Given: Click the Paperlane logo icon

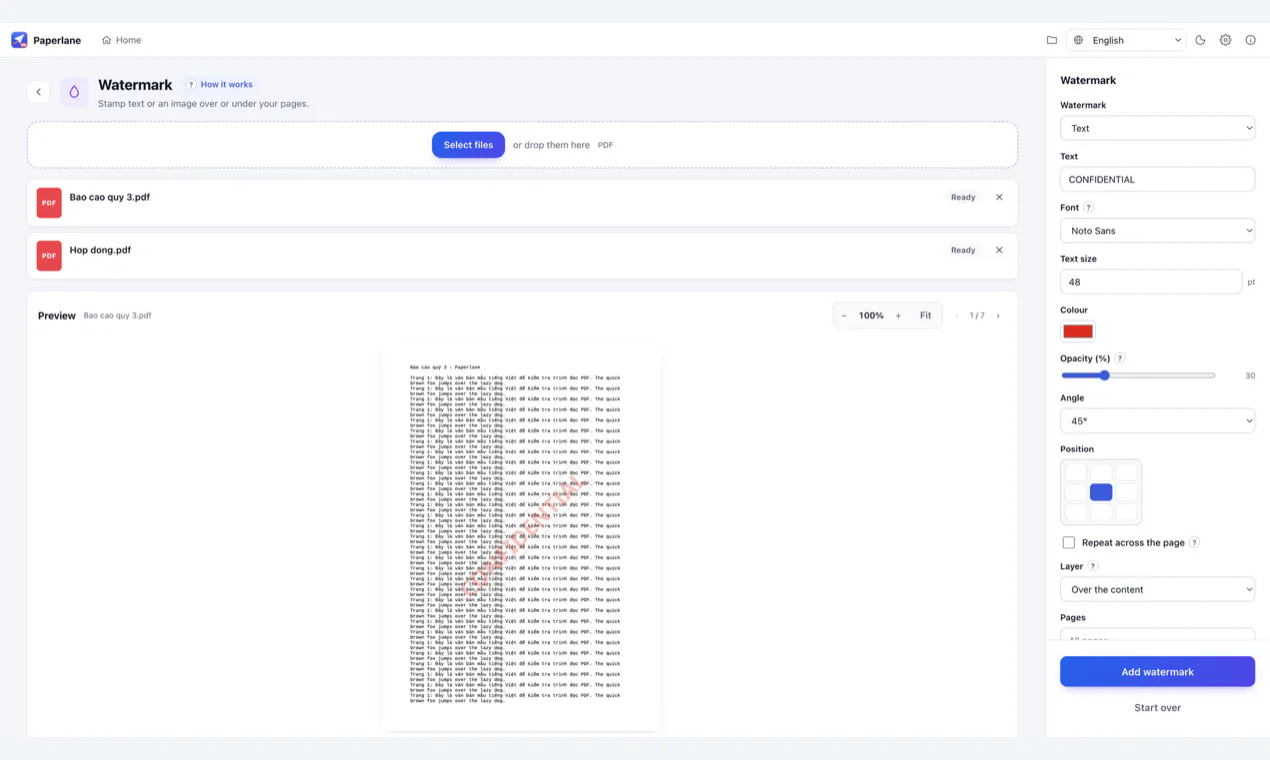Looking at the screenshot, I should pyautogui.click(x=19, y=40).
